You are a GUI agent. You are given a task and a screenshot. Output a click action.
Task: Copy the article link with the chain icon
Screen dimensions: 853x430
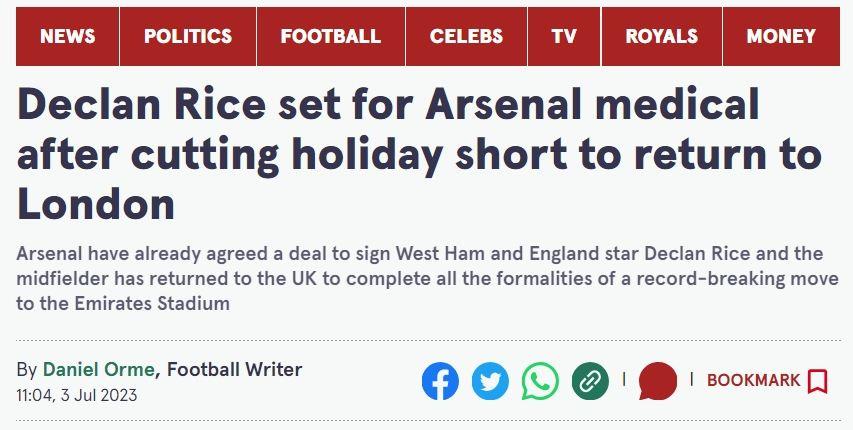coord(590,381)
